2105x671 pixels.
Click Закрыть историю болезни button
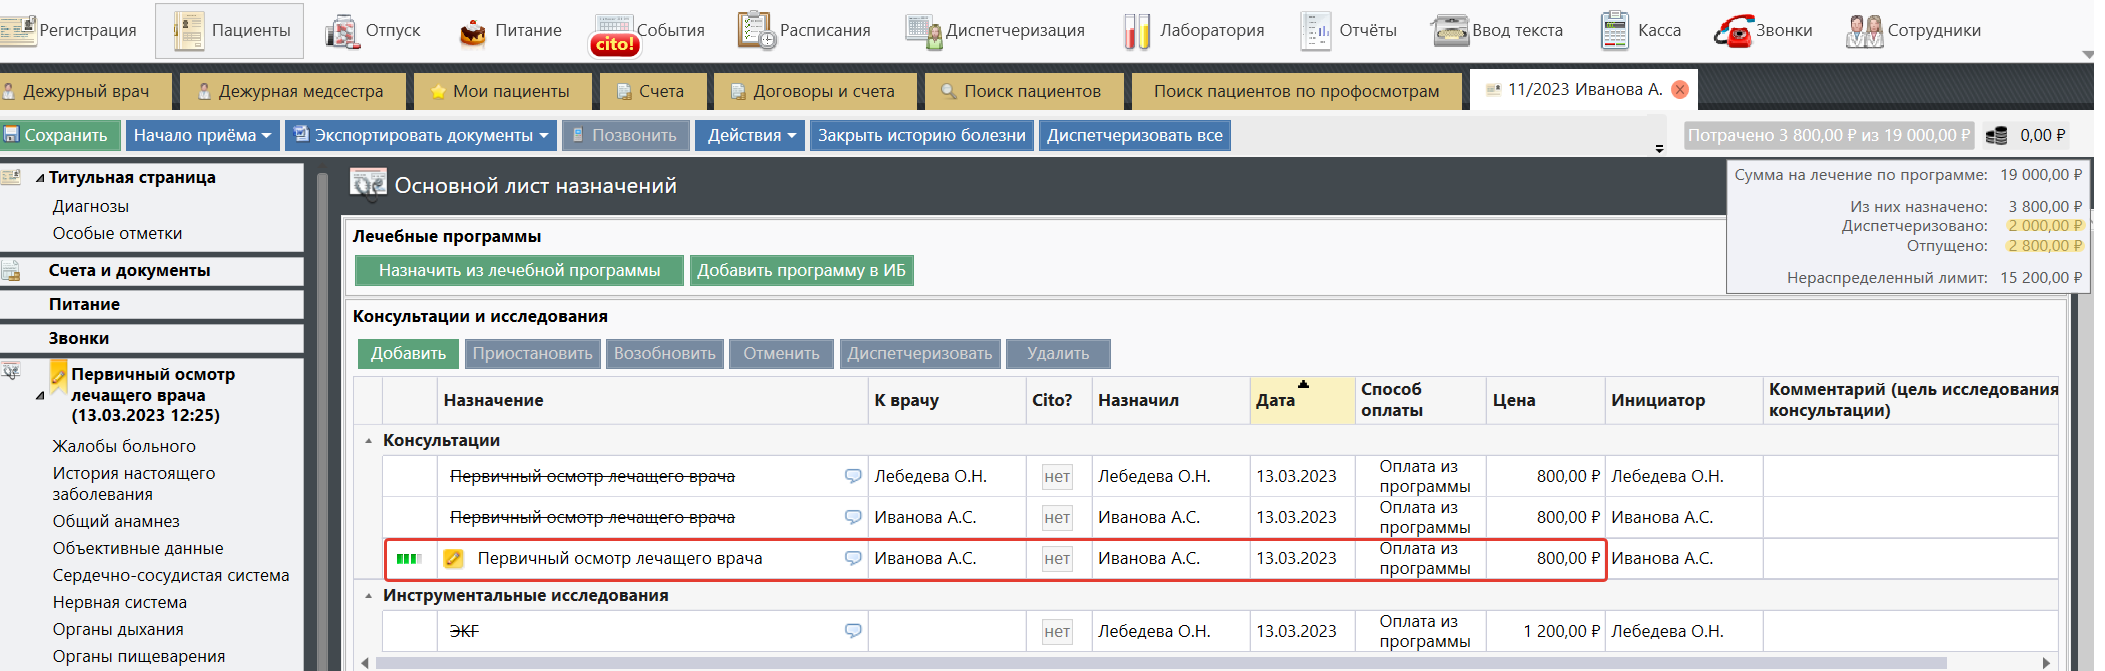point(921,136)
